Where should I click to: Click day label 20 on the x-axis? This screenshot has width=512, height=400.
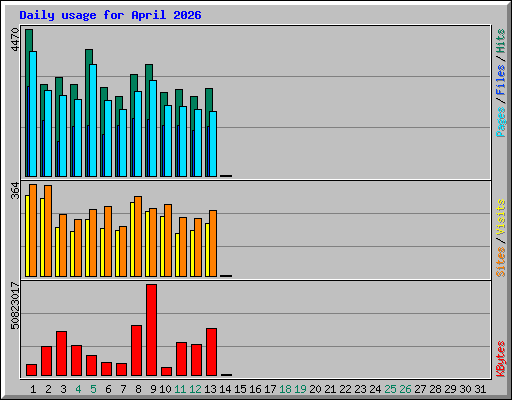(x=315, y=389)
